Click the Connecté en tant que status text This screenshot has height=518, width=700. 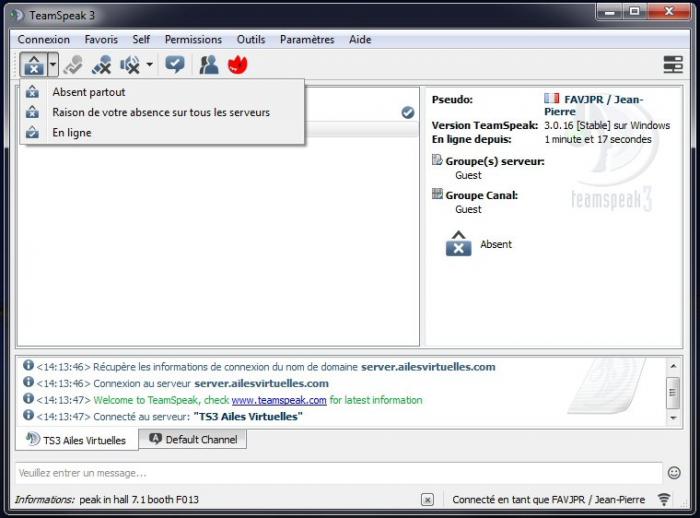coord(548,500)
